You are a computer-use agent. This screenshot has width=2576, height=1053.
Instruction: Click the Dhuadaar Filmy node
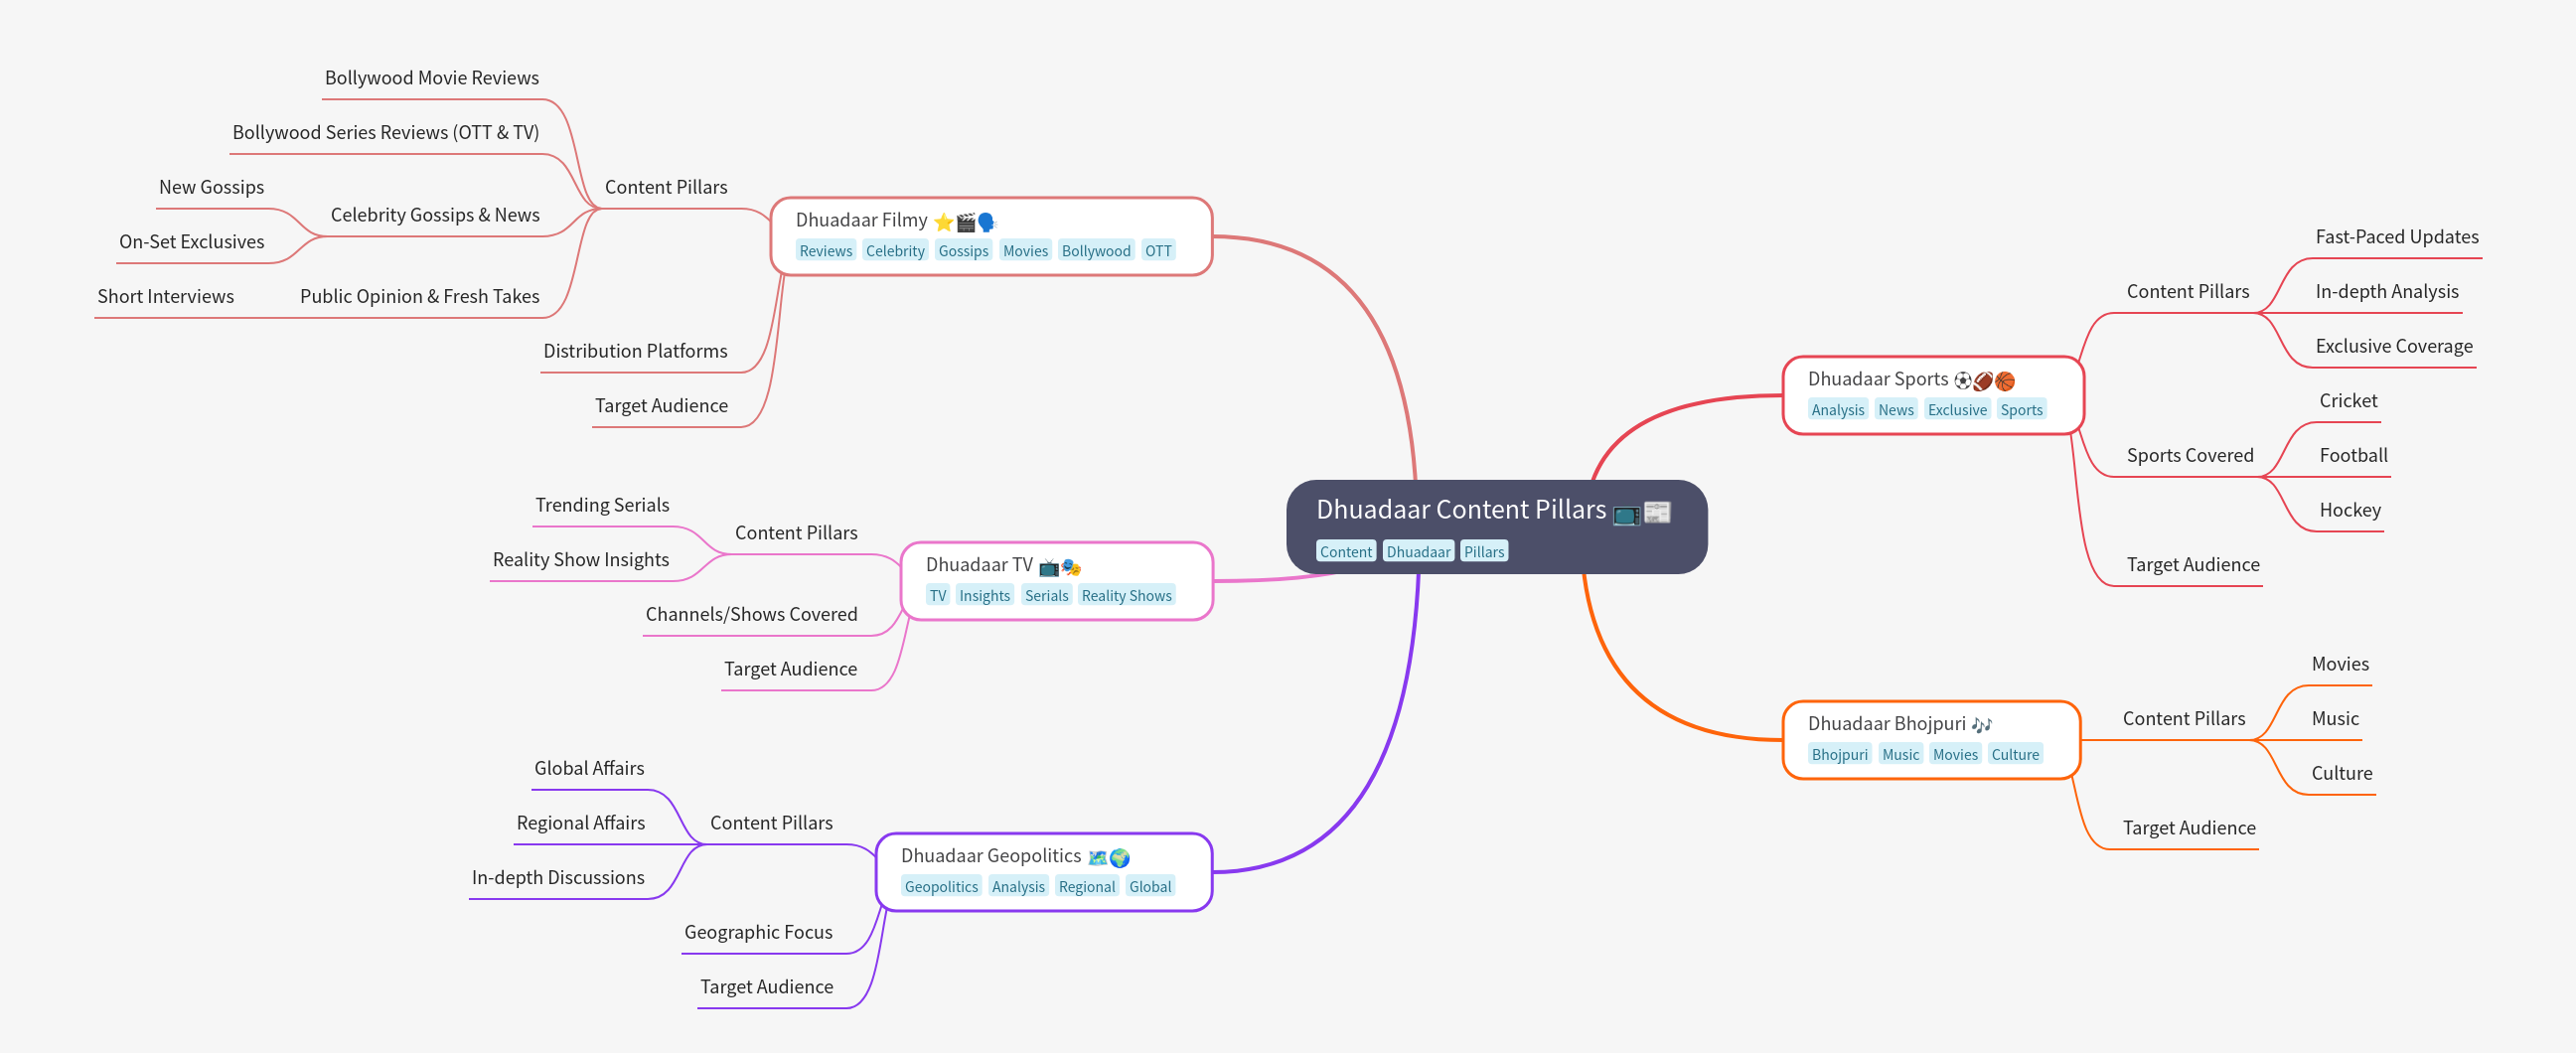[991, 236]
